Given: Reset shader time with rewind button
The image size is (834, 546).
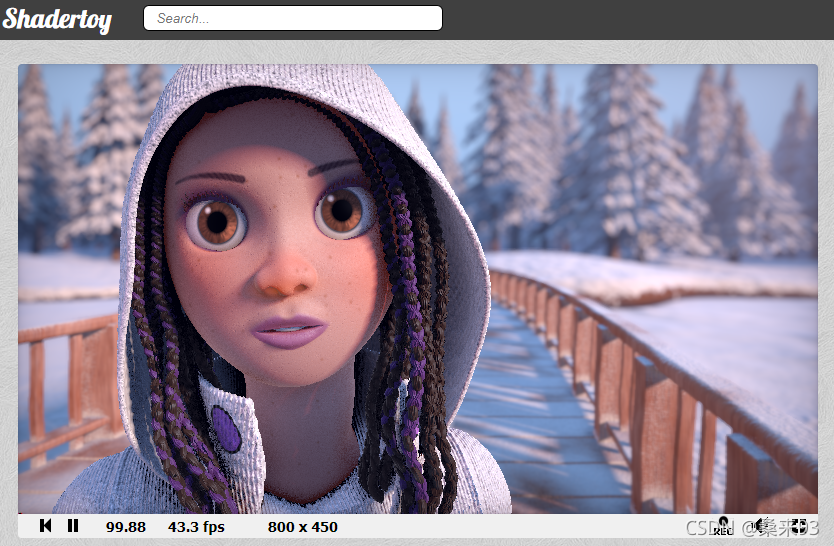Looking at the screenshot, I should click(46, 526).
